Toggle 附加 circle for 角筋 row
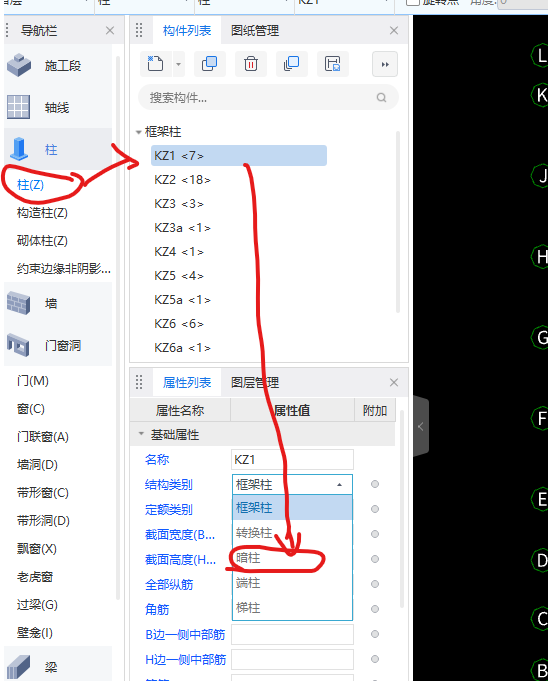548x681 pixels. click(375, 609)
